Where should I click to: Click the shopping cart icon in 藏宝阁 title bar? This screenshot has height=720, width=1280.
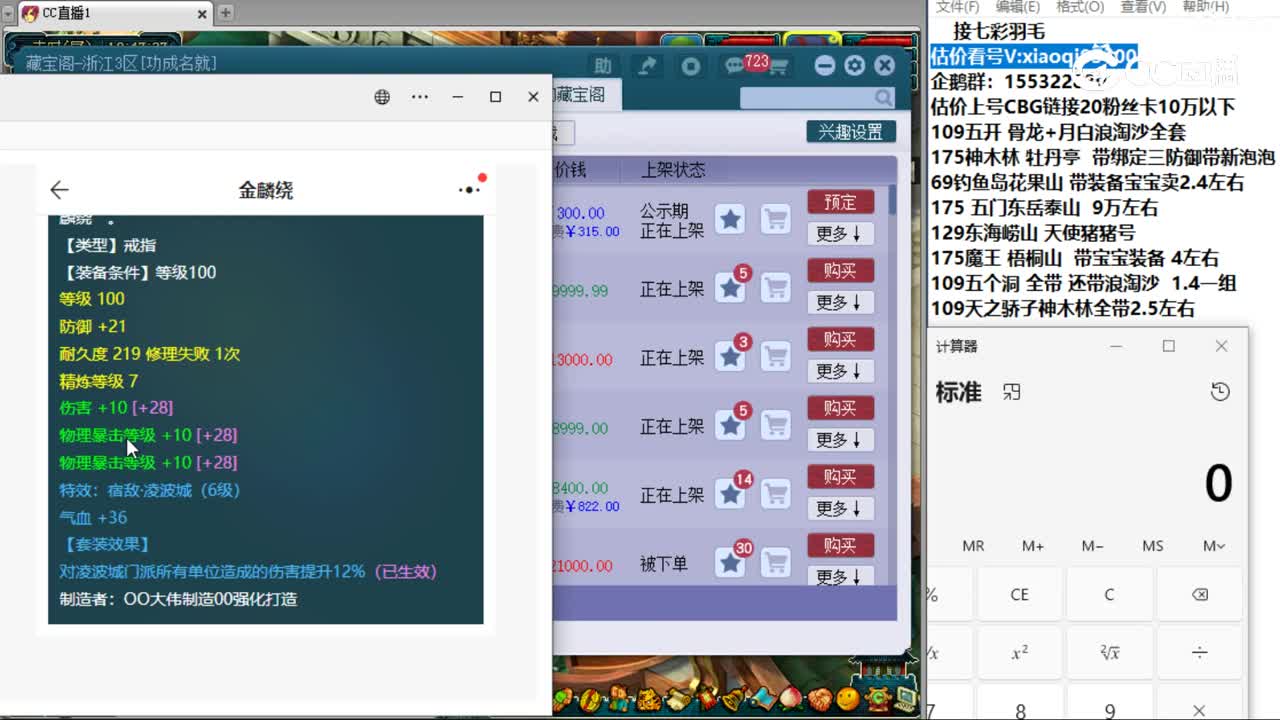pos(779,64)
